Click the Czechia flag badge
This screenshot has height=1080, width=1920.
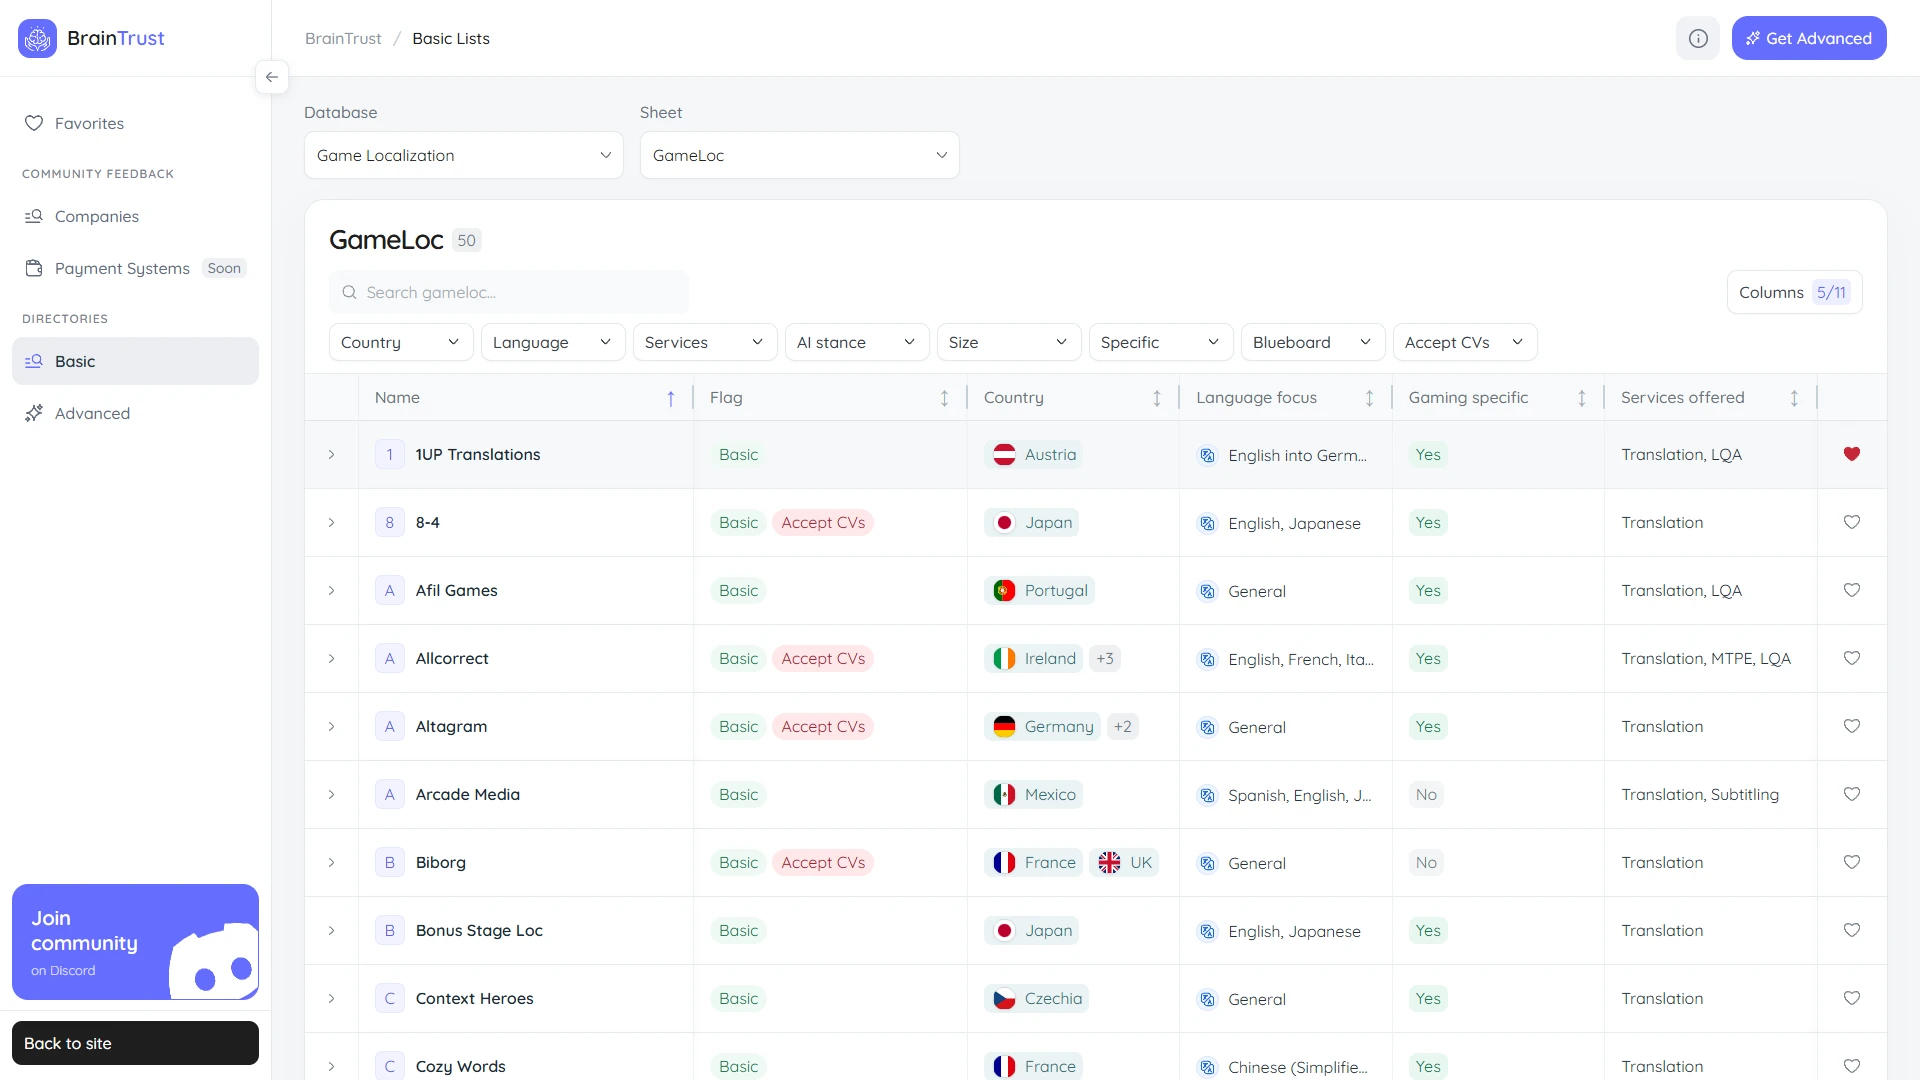(1037, 998)
